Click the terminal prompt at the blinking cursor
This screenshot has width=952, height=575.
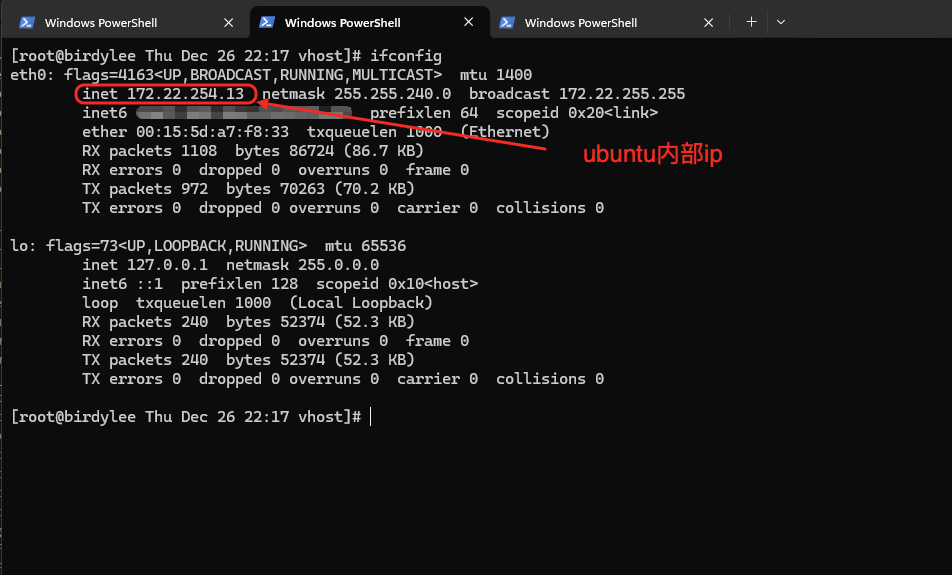pos(370,417)
